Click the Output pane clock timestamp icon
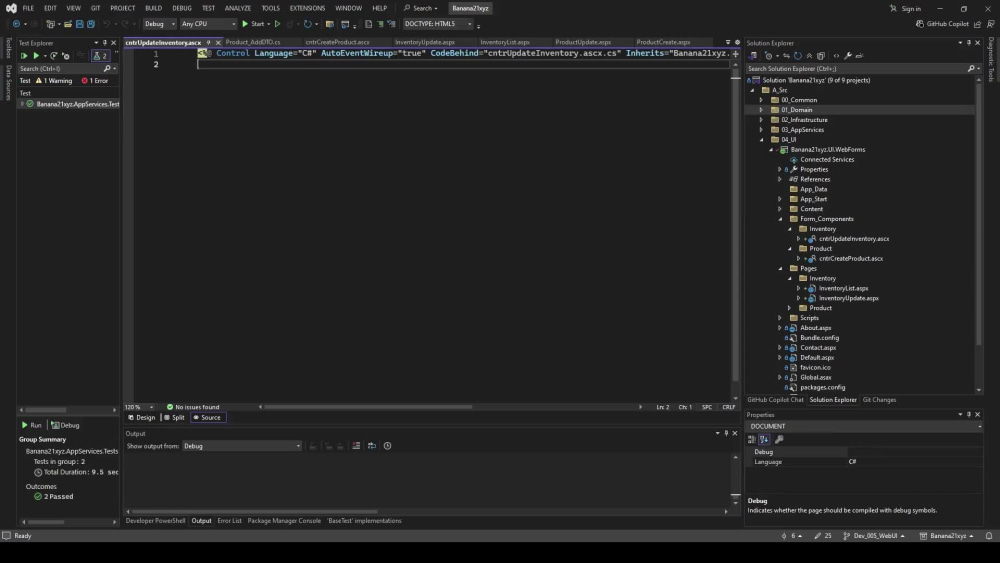 point(387,446)
